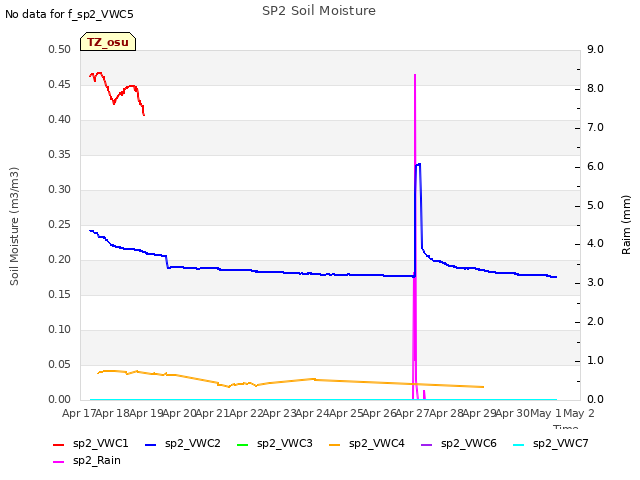The width and height of the screenshot is (640, 480).
Task: Click the Soil Moisture (m3/m3) axis label
Action: tap(14, 226)
